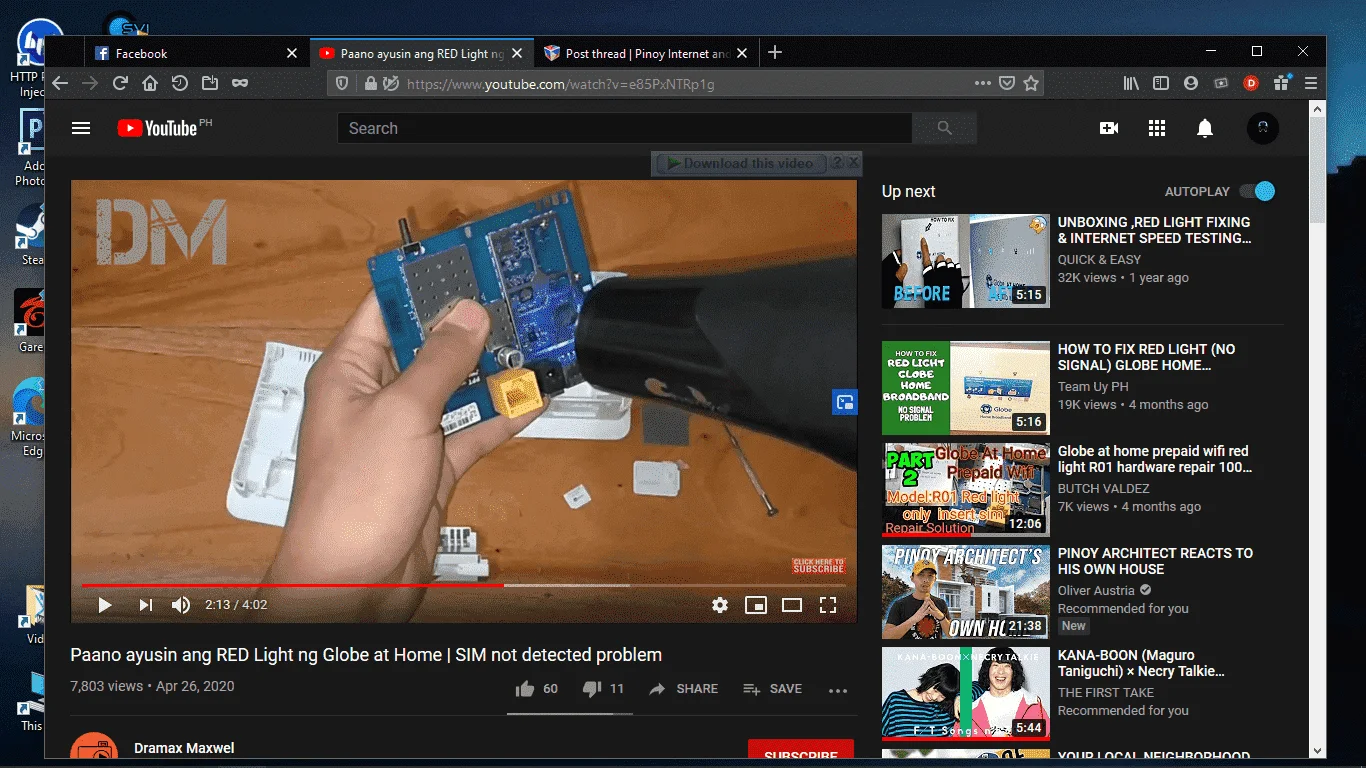Screen dimensions: 1366x768
Task: Mute the video volume speaker icon
Action: pos(181,605)
